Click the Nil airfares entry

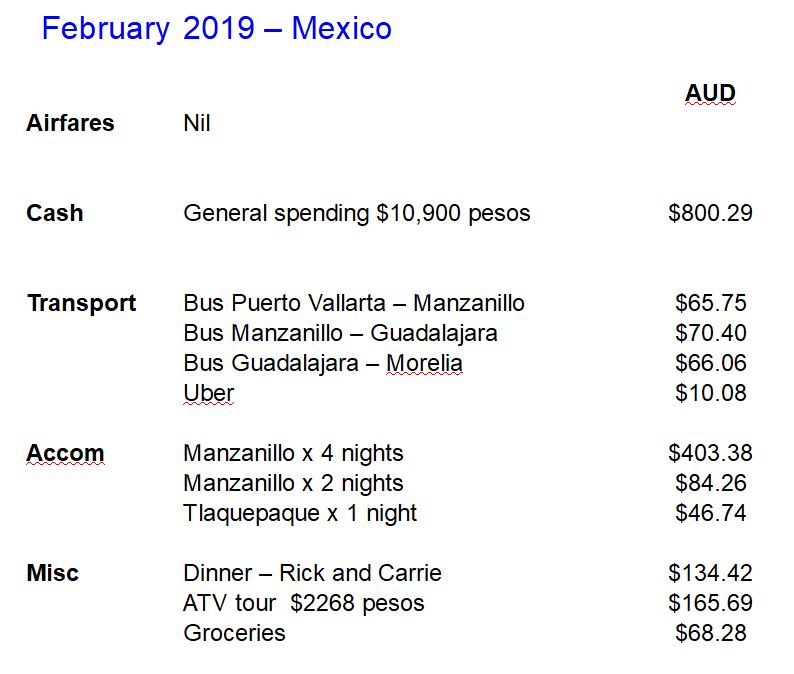click(x=197, y=123)
